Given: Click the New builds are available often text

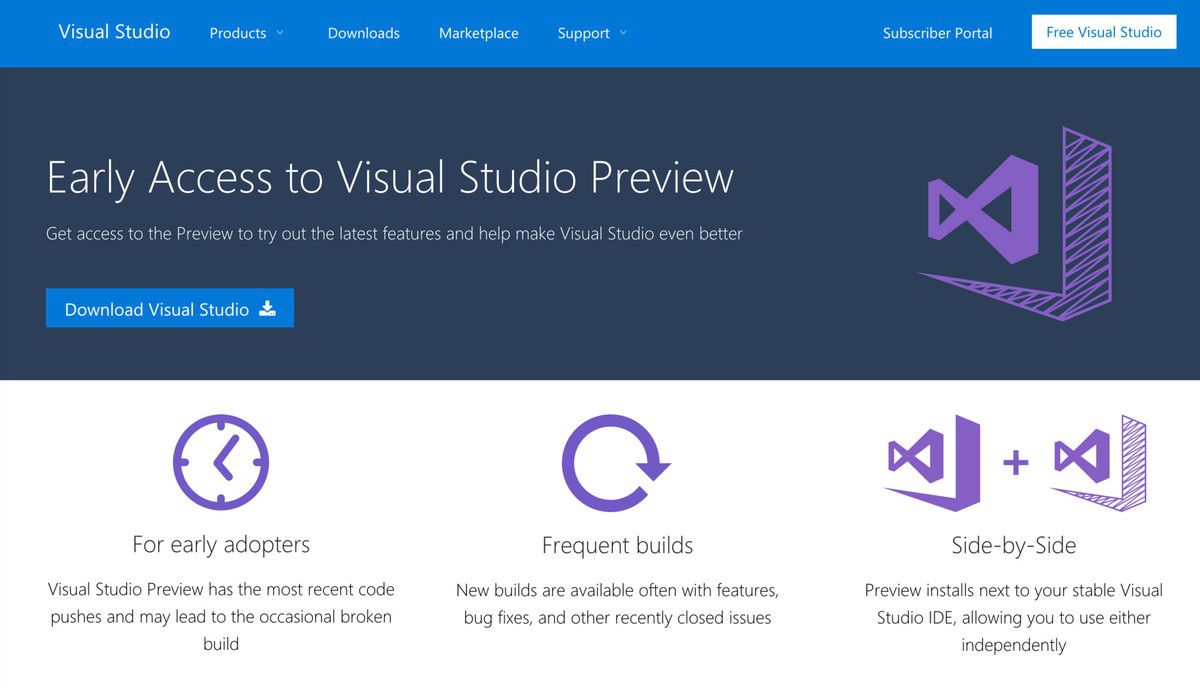Looking at the screenshot, I should click(617, 604).
